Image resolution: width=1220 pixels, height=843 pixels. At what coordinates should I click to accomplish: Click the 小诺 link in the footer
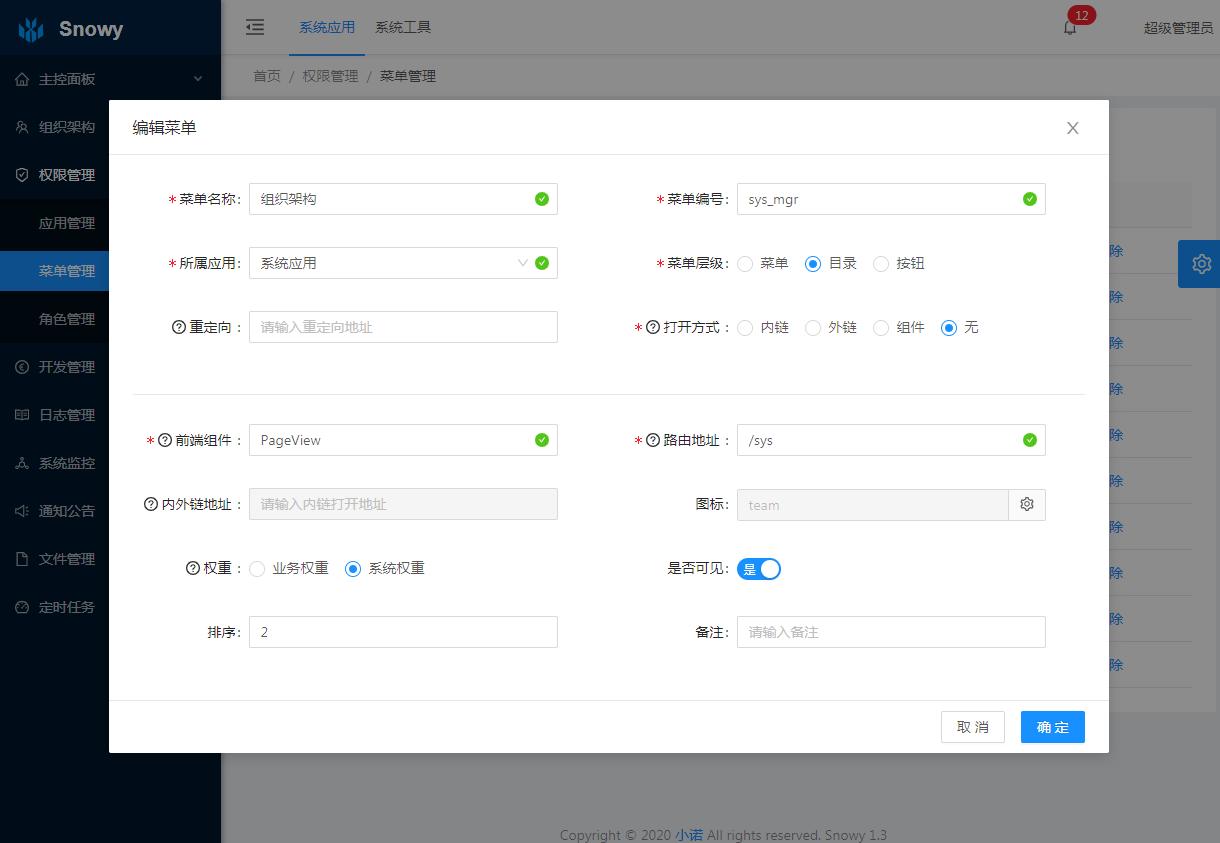point(688,835)
